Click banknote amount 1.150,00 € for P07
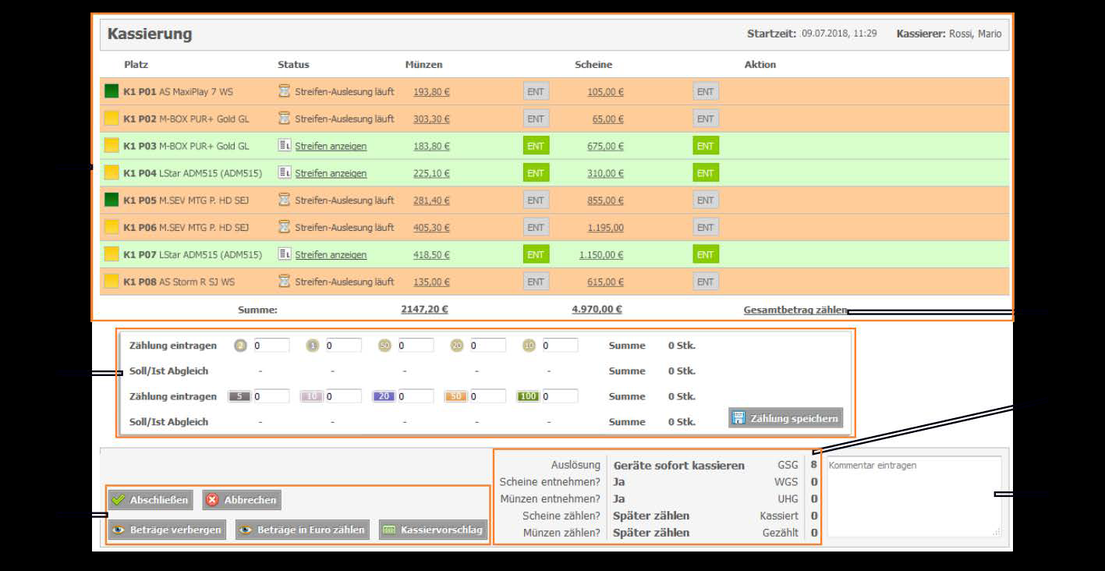Screen dimensions: 1105x571 (601, 255)
